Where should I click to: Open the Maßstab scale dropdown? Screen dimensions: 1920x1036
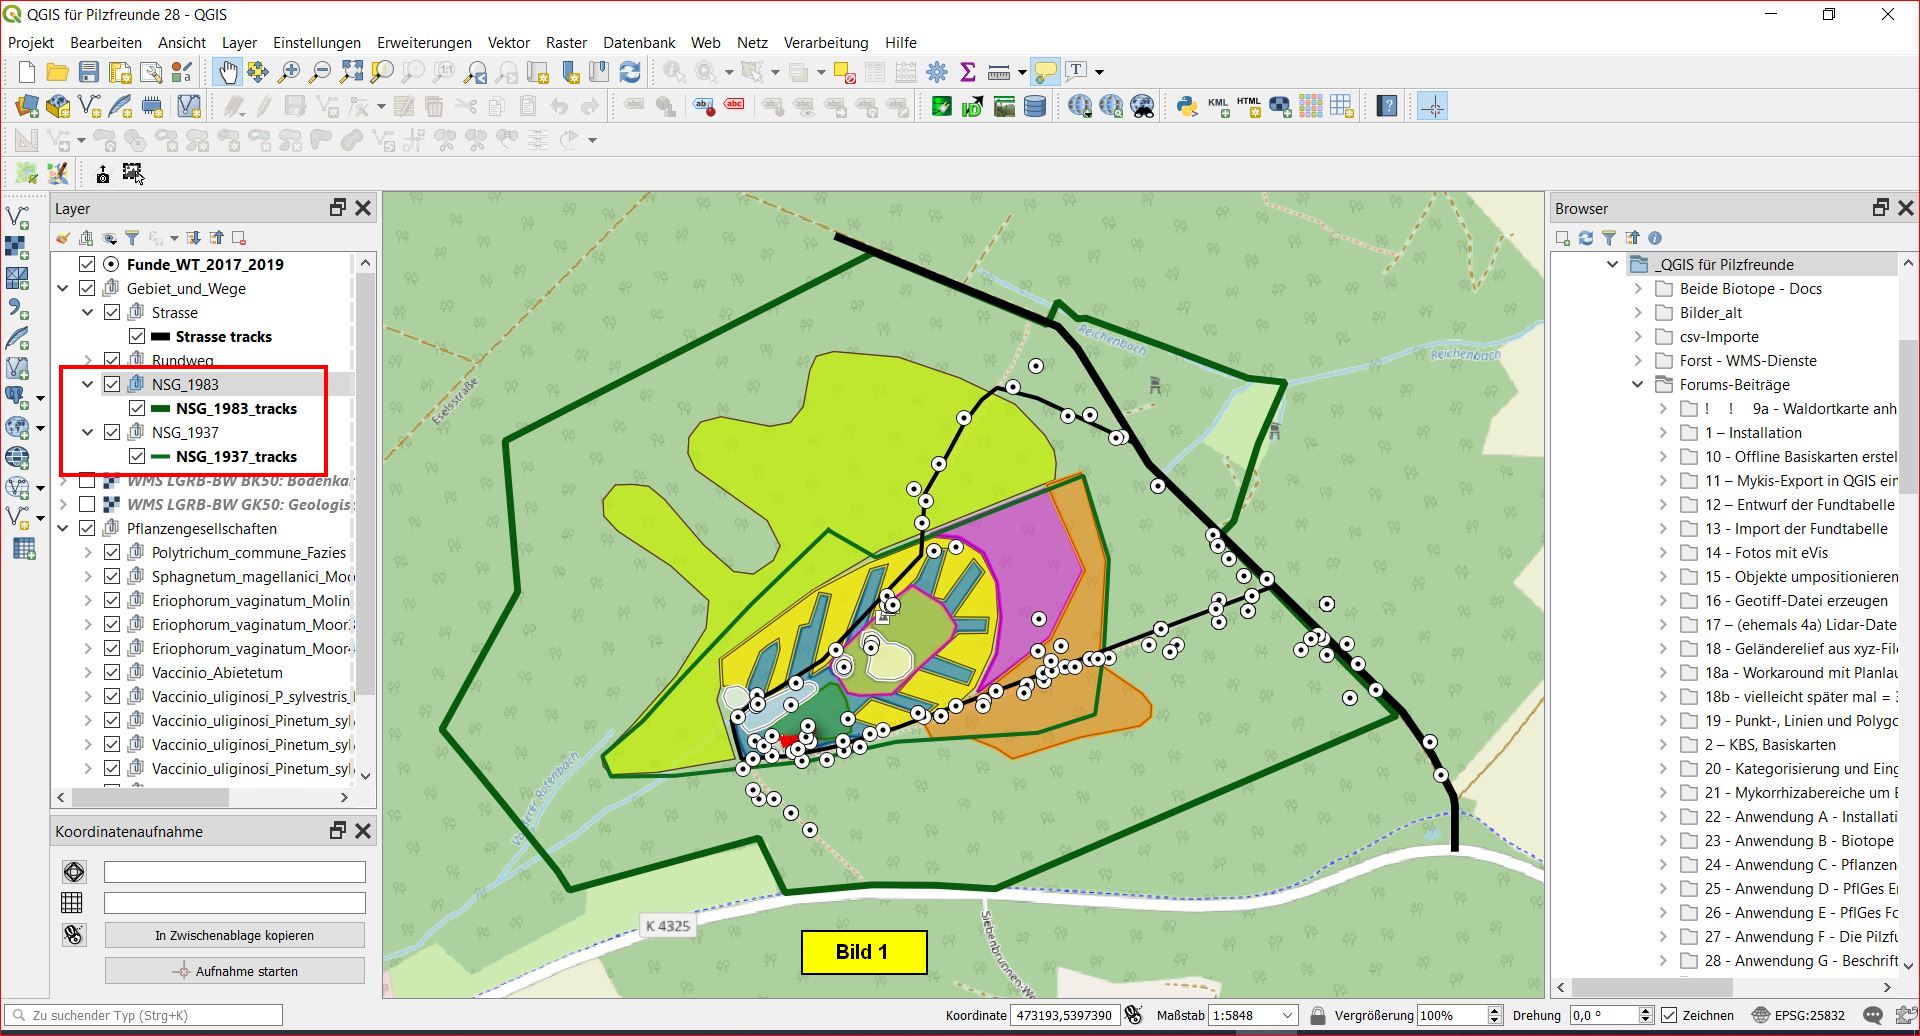(x=1288, y=1015)
